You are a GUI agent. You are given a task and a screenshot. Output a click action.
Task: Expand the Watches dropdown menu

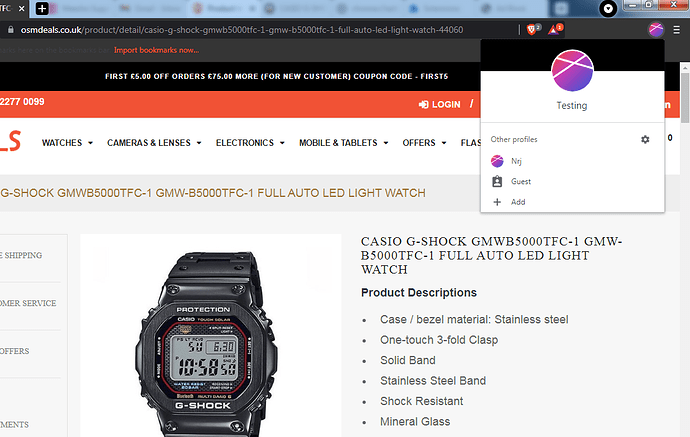[x=67, y=143]
